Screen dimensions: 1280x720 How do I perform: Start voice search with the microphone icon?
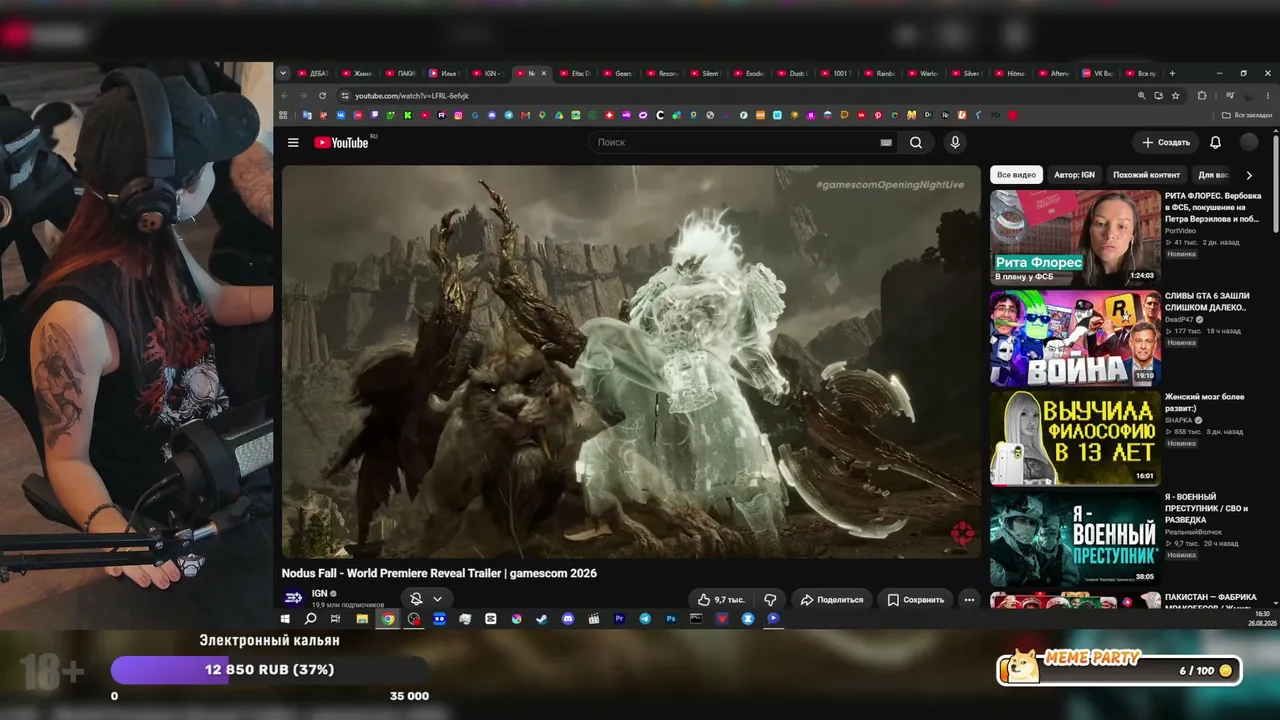(955, 142)
